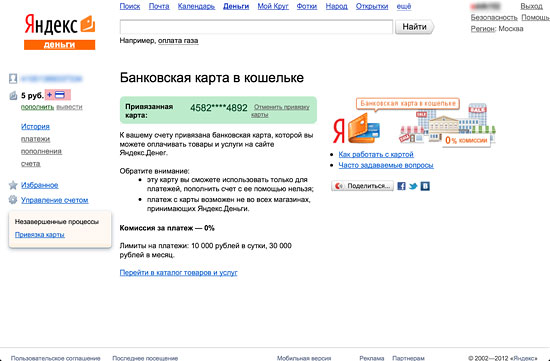Screen dimensions: 550x361
Task: Open Пользовательское соглашение footer link
Action: pos(55,358)
